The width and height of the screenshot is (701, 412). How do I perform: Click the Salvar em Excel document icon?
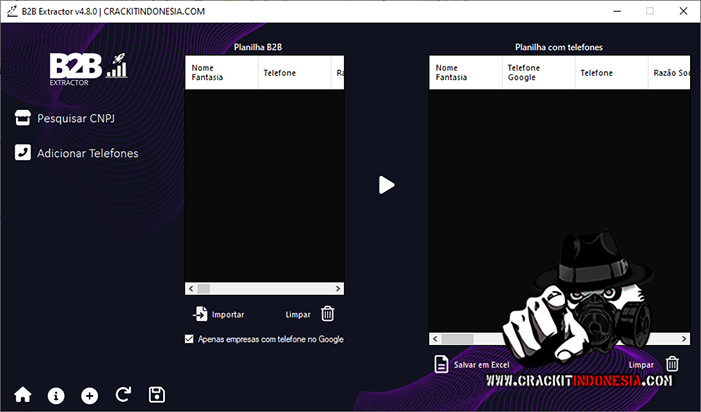(x=441, y=364)
